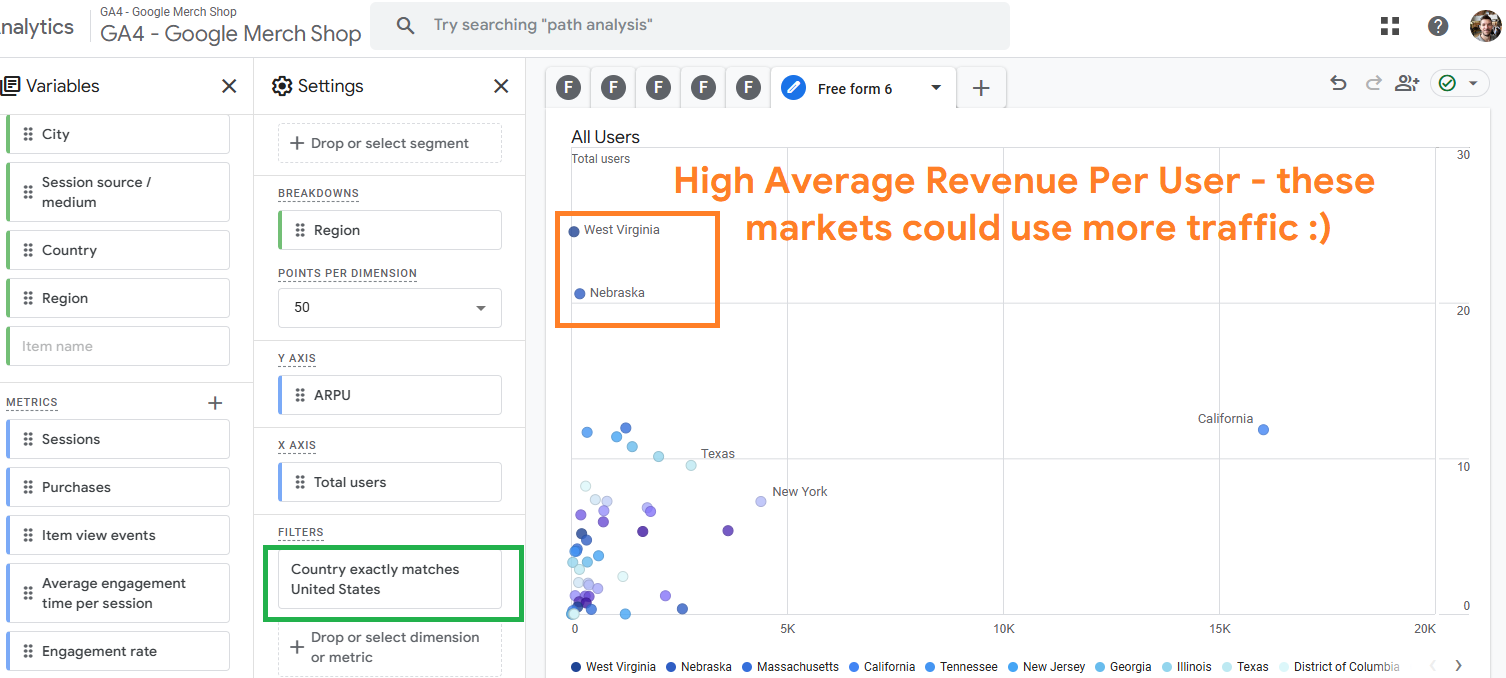1506x678 pixels.
Task: Select the Engagement rate metric
Action: [118, 651]
